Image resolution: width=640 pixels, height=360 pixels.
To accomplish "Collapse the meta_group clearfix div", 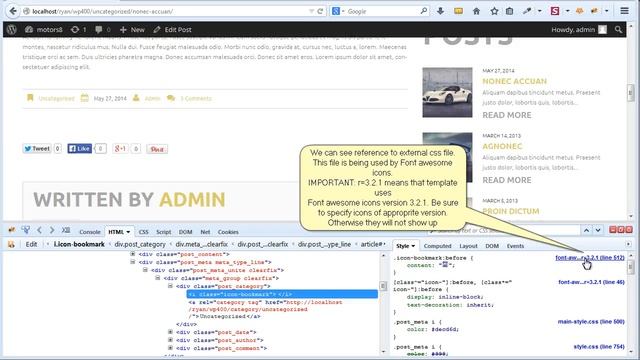I will pos(158,278).
